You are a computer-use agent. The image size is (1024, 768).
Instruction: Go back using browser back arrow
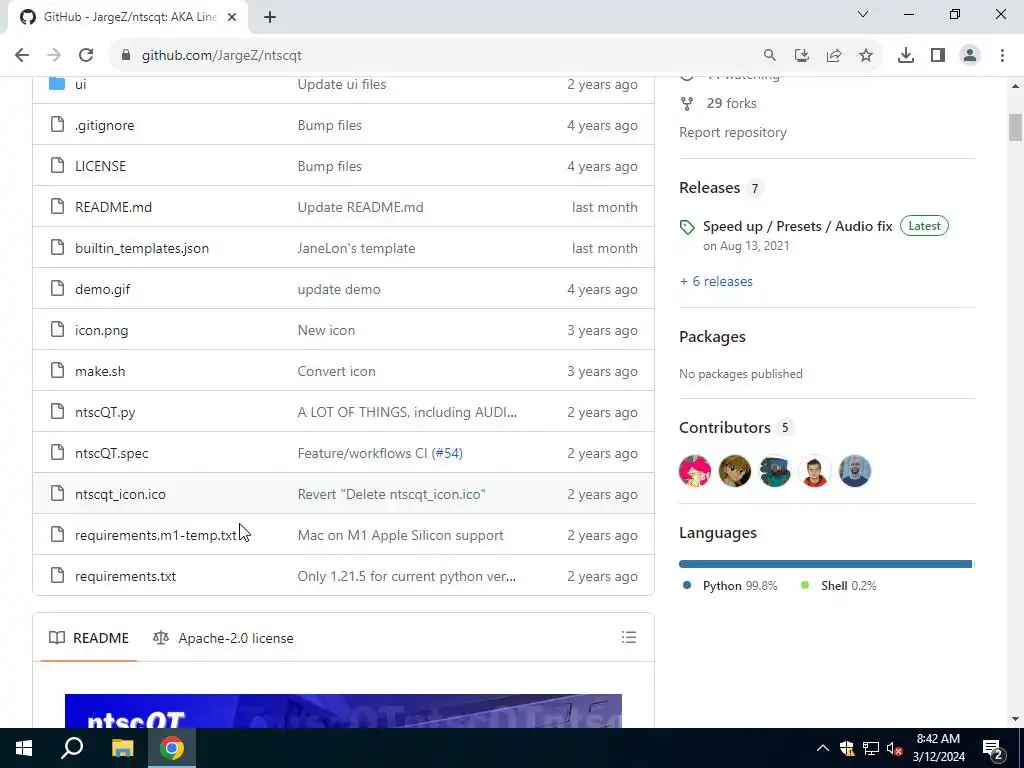click(22, 56)
